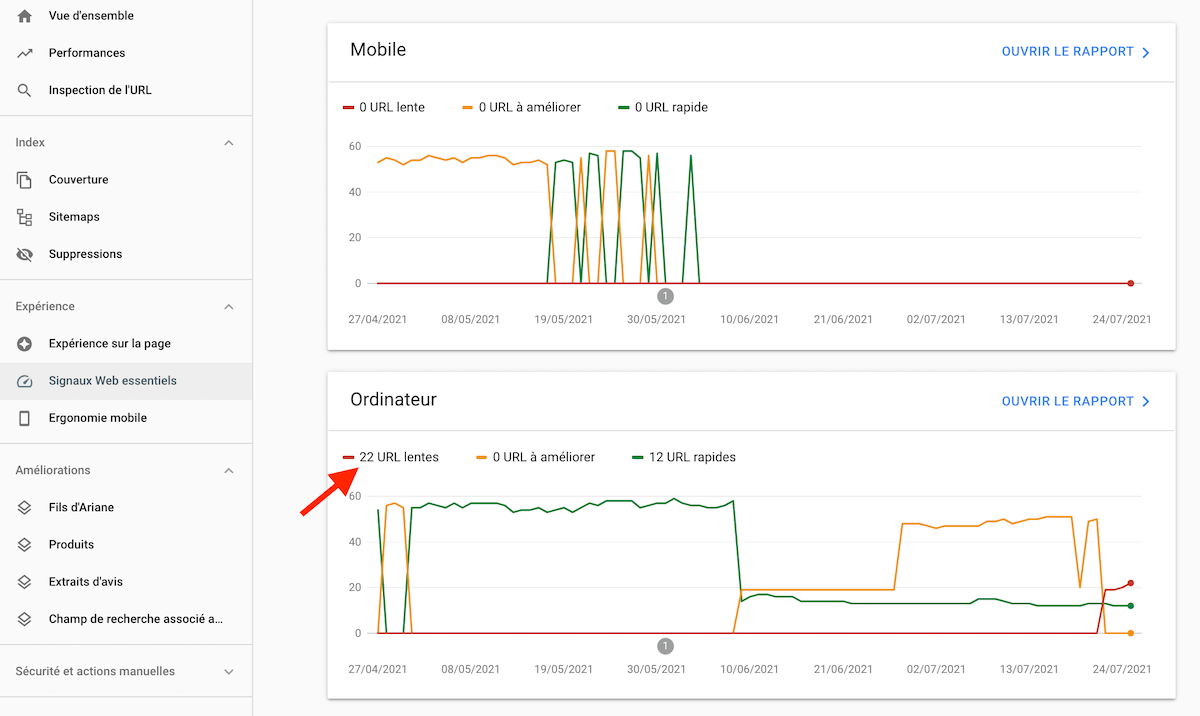Click the Ergonomie mobile phone icon
Screen dimensions: 1200x716
25,418
